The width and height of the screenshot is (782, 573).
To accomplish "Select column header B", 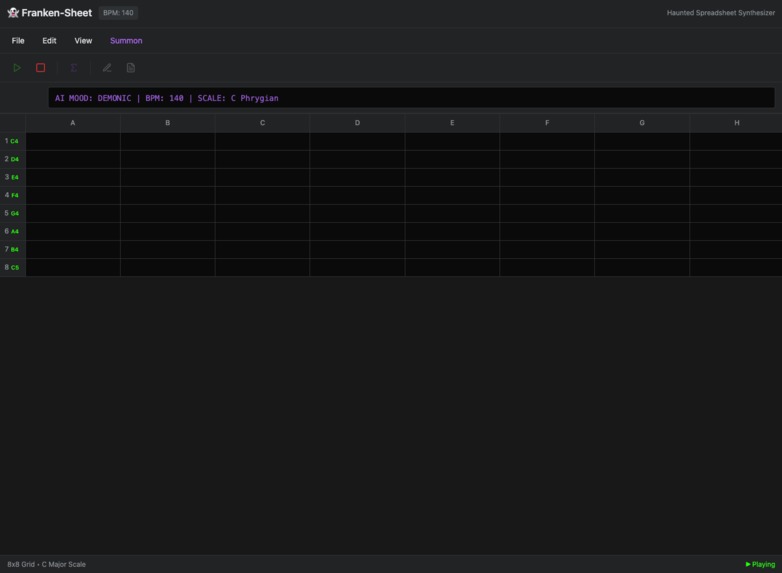I will [x=168, y=123].
